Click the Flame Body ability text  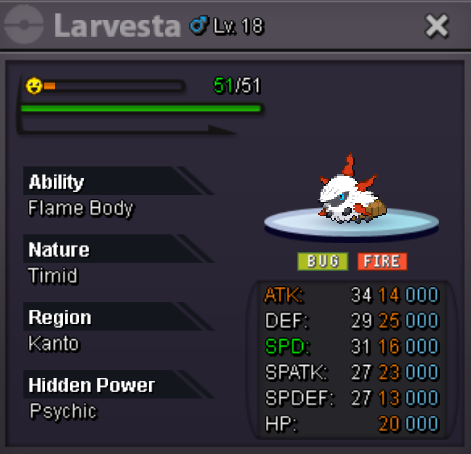pos(81,208)
